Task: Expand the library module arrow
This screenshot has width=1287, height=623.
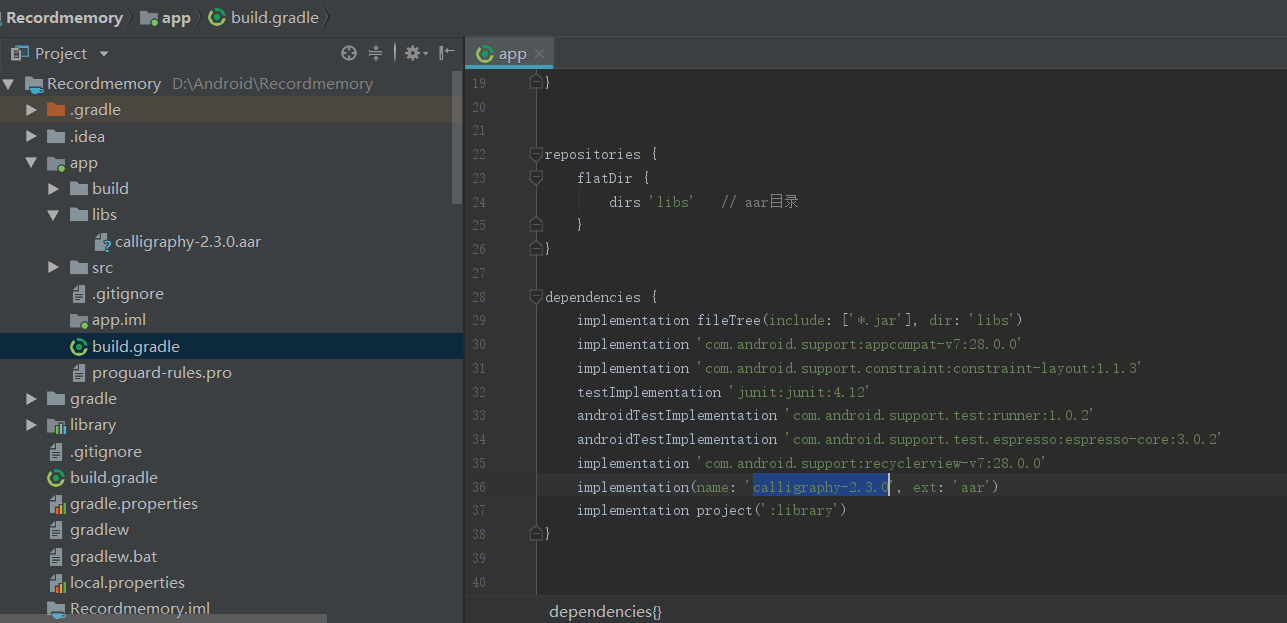Action: [32, 425]
